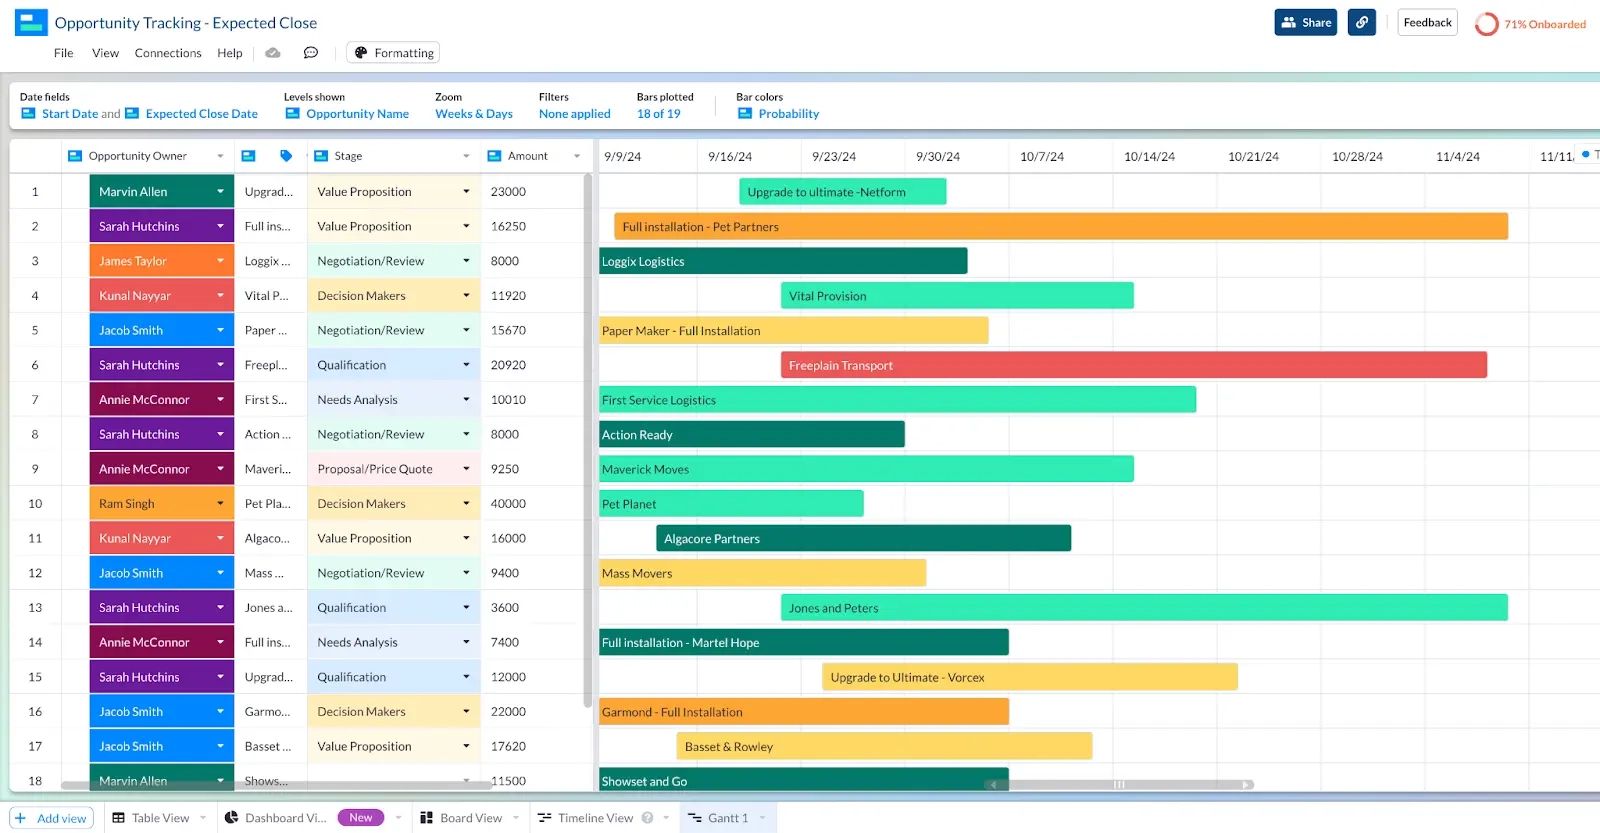Click the 71% Onboarded progress ring
Screen dimensions: 1600x833
click(1487, 24)
